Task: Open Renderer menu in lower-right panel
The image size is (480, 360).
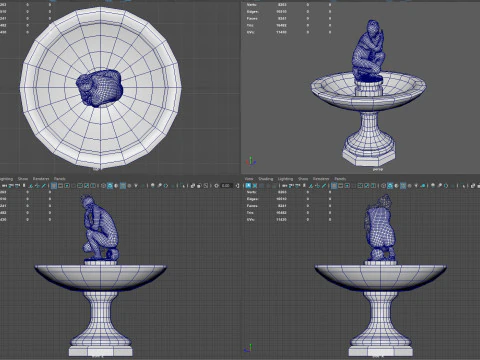Action: pyautogui.click(x=321, y=179)
